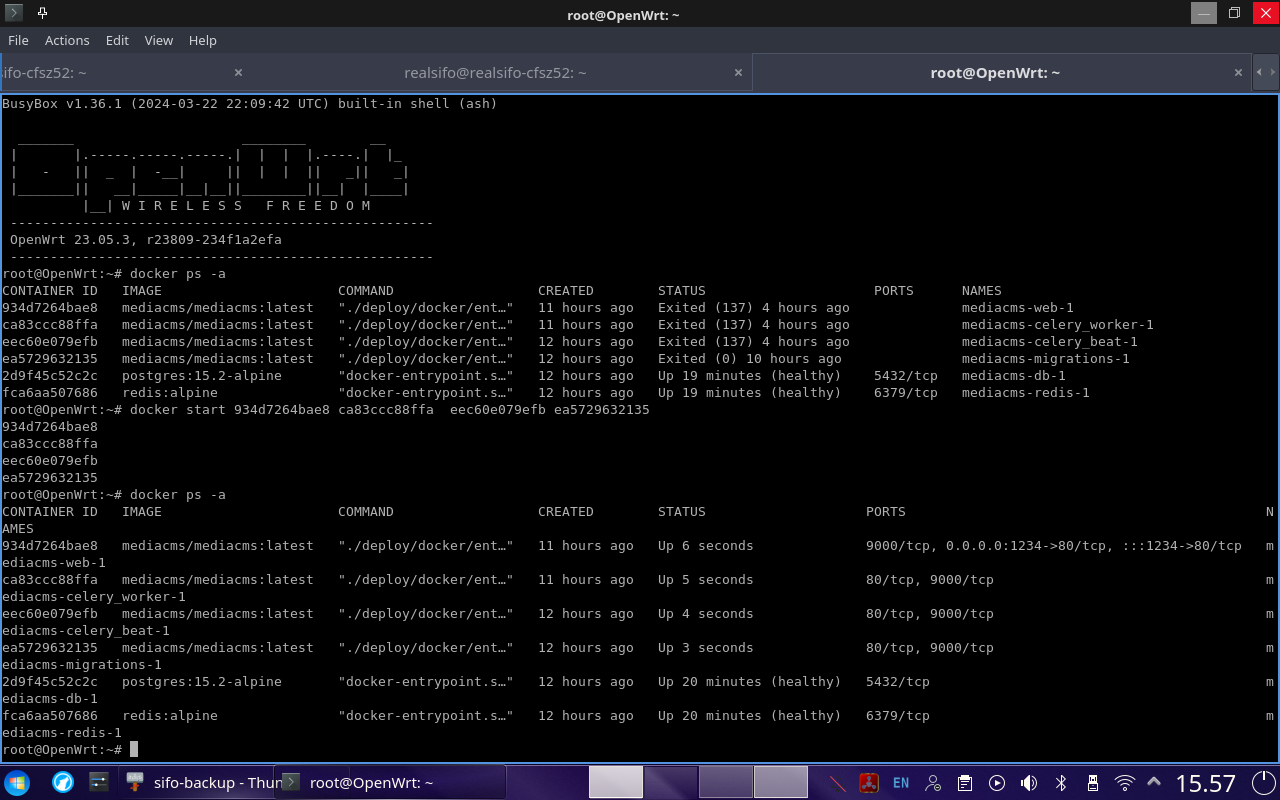Screen dimensions: 1280x800
Task: Open the 15.57 clock calendar
Action: point(1205,782)
